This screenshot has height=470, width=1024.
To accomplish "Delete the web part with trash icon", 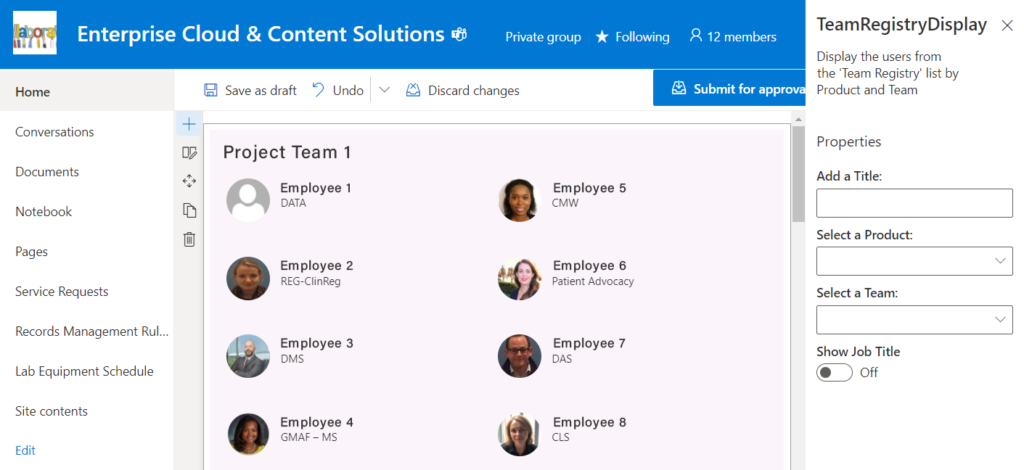I will coord(189,240).
